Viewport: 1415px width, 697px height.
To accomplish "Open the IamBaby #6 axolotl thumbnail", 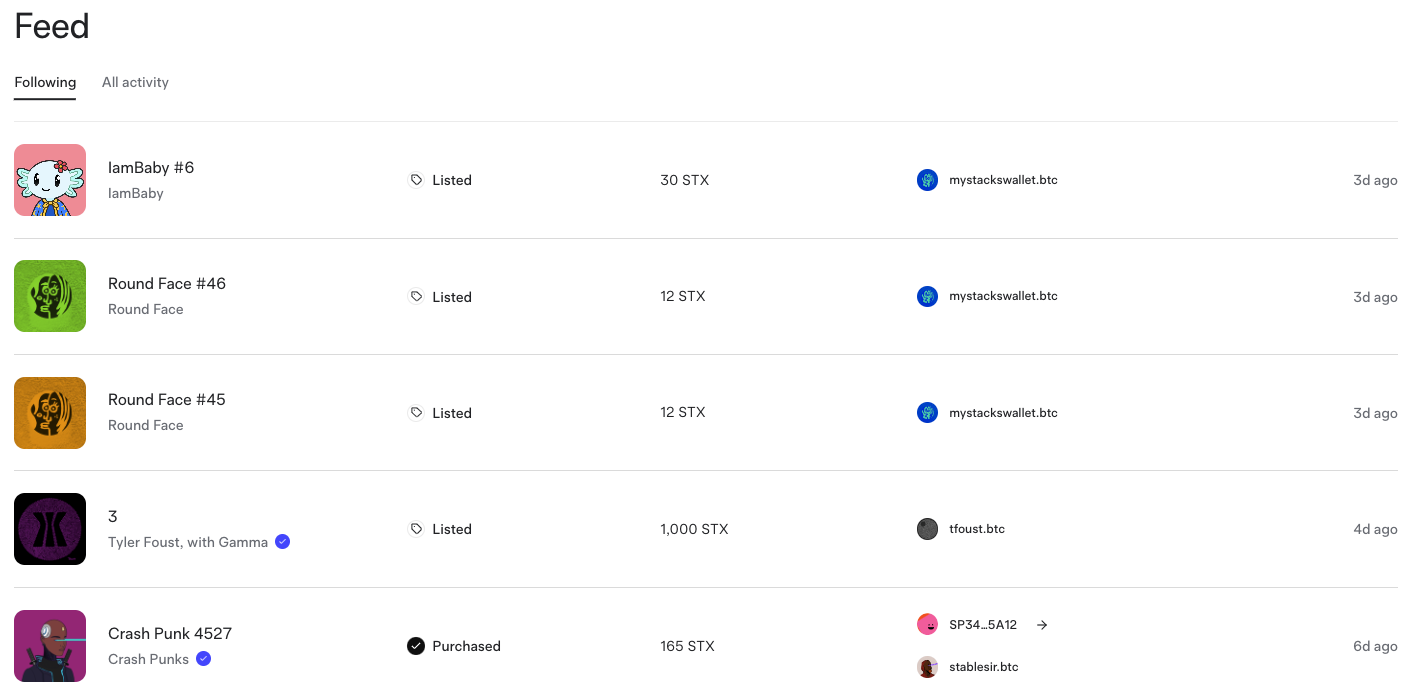I will click(50, 180).
